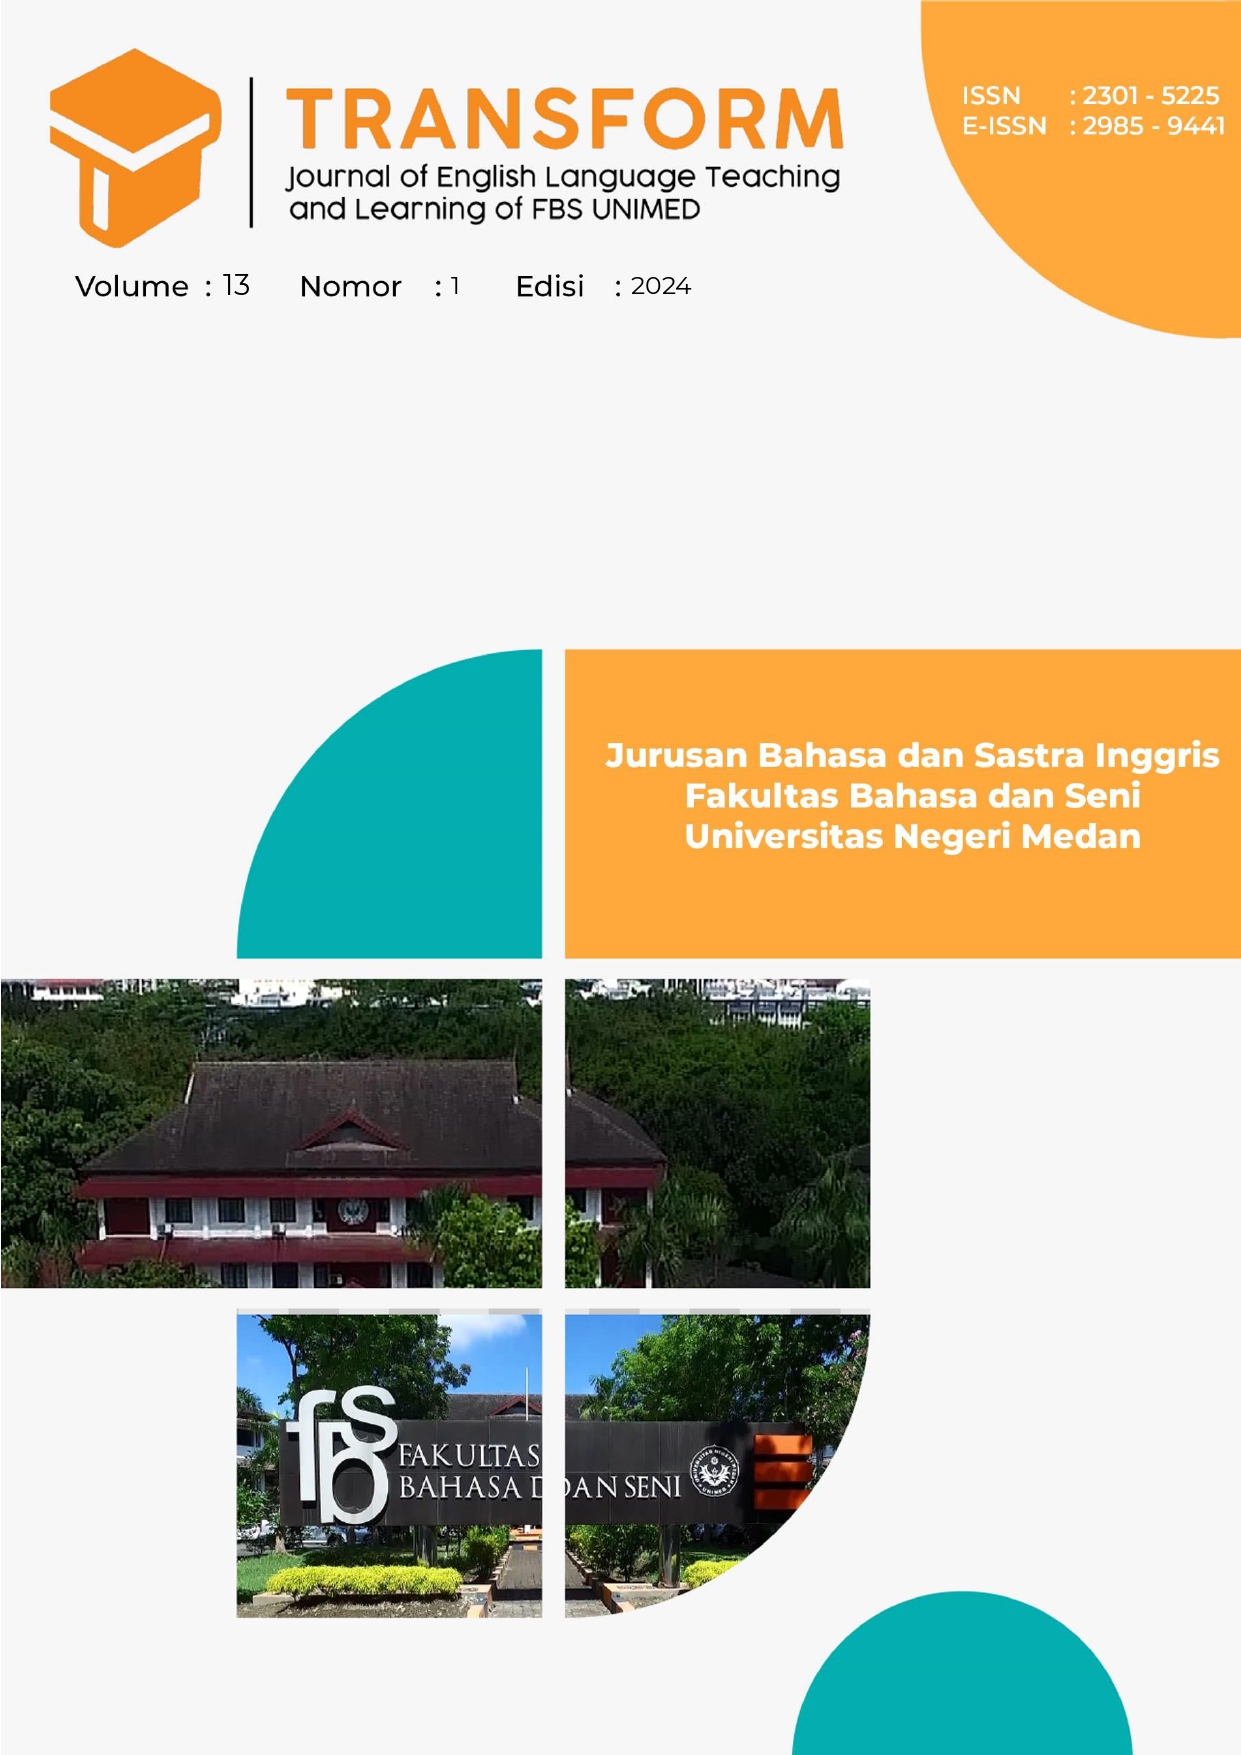Click the 'Nomor : 1' text

pos(380,287)
